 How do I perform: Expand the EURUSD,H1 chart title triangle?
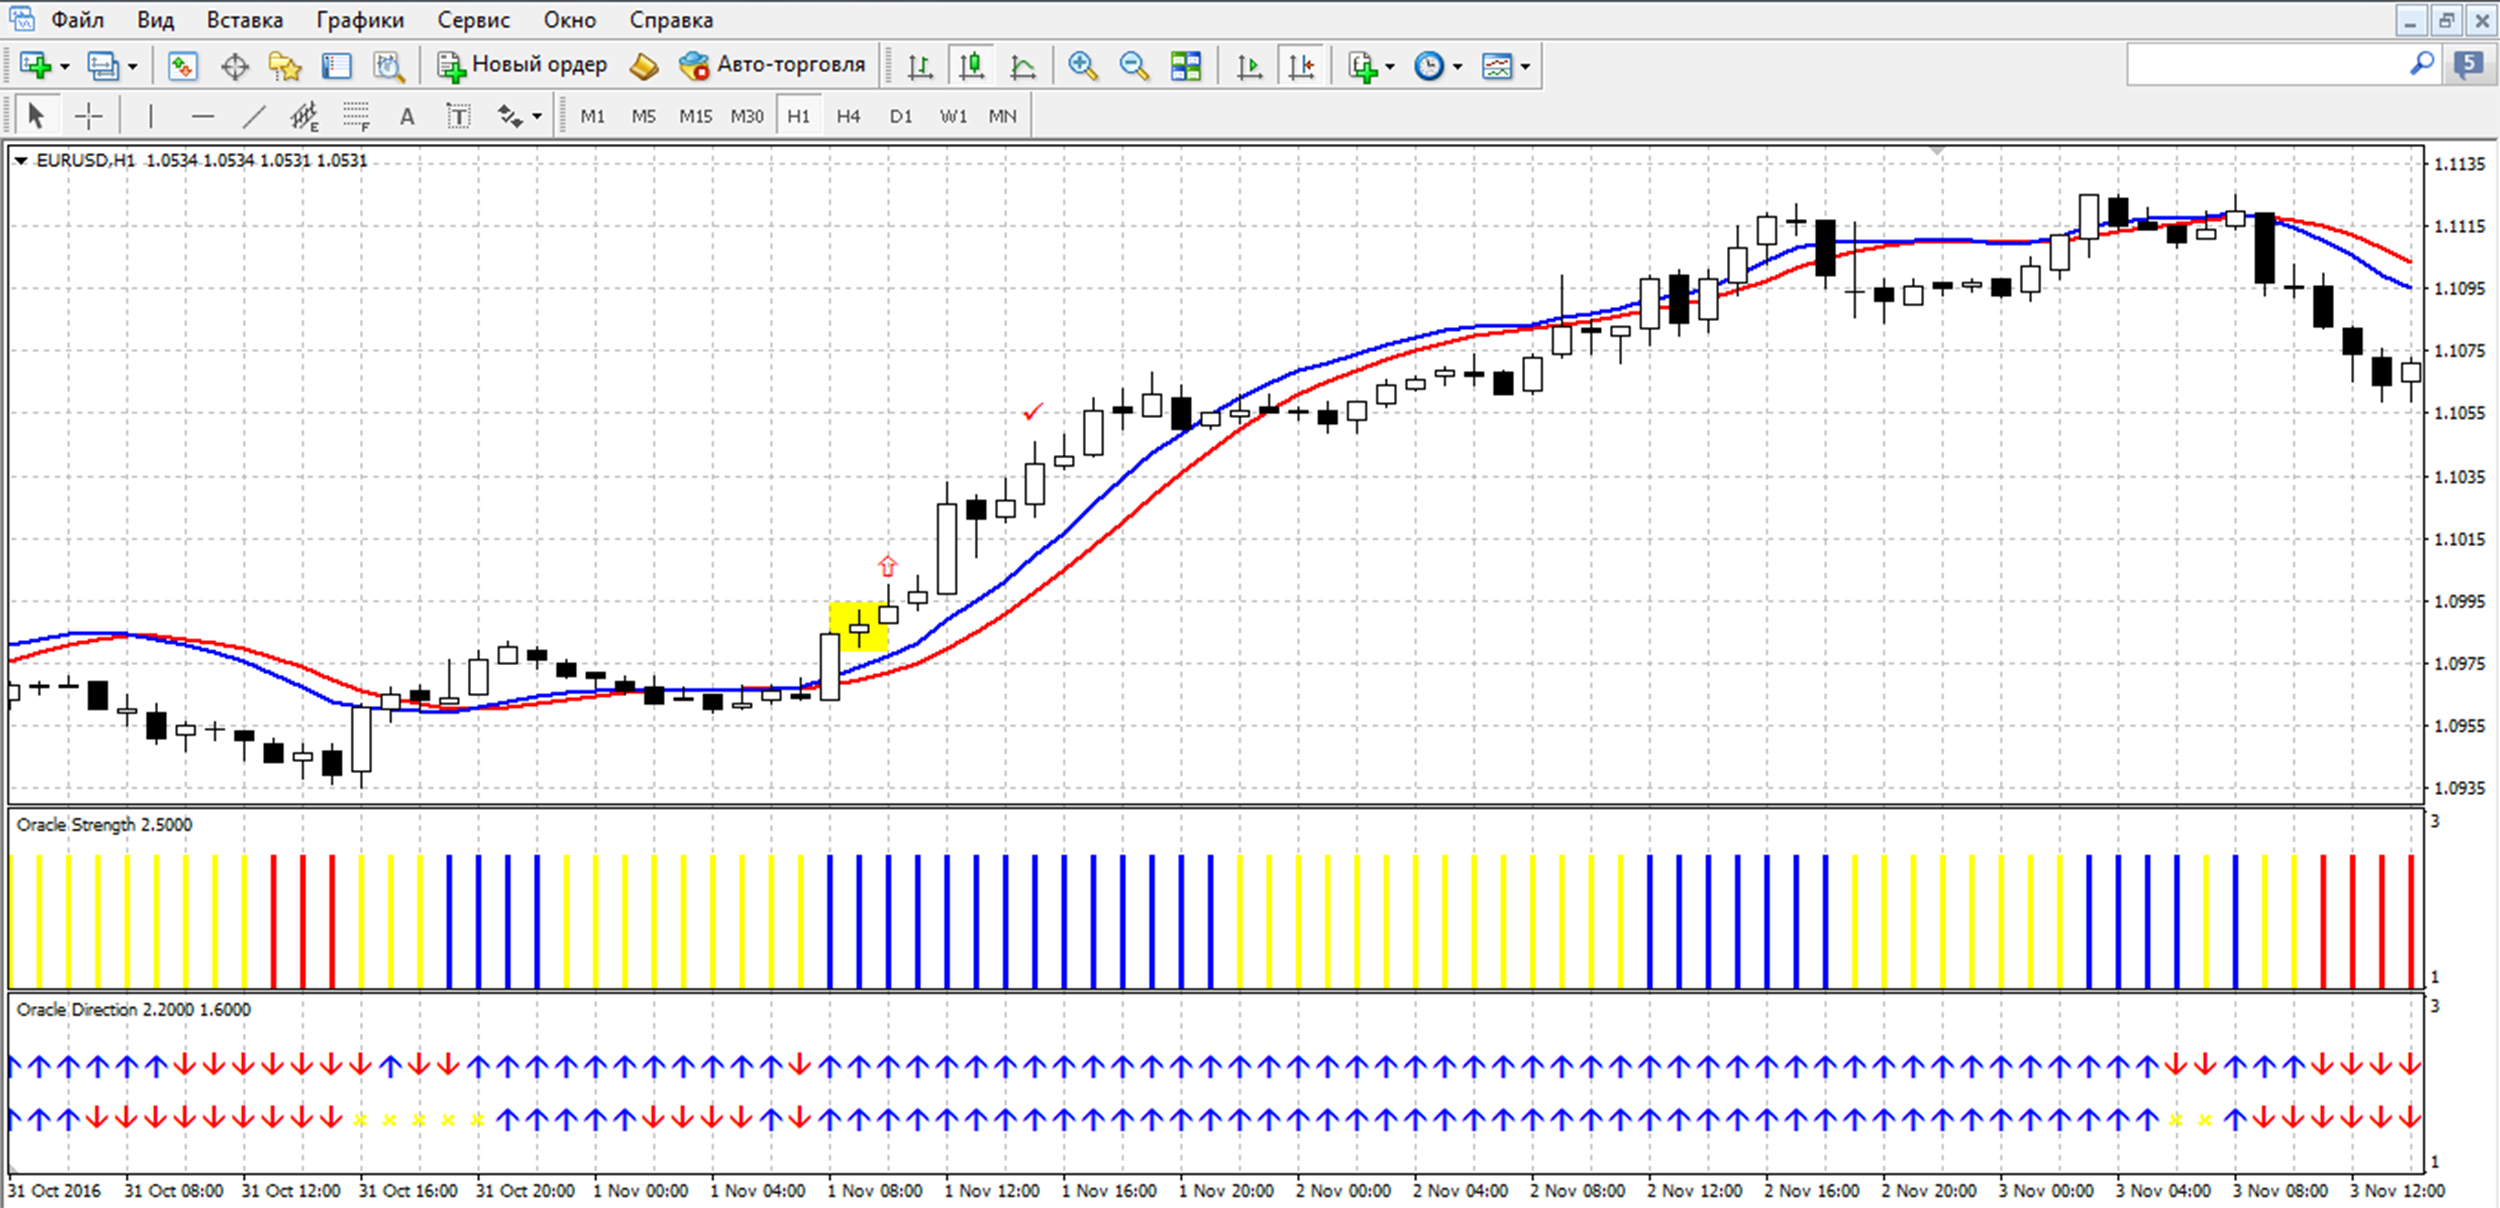click(x=20, y=160)
